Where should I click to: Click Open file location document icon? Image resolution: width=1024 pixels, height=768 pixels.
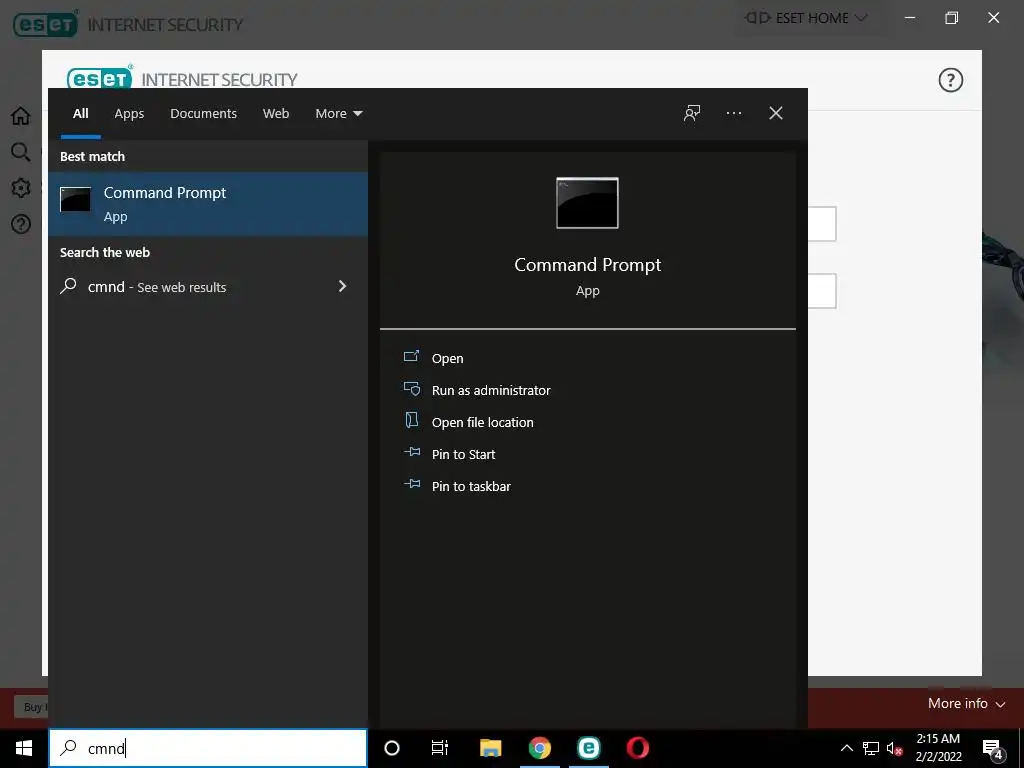click(411, 420)
